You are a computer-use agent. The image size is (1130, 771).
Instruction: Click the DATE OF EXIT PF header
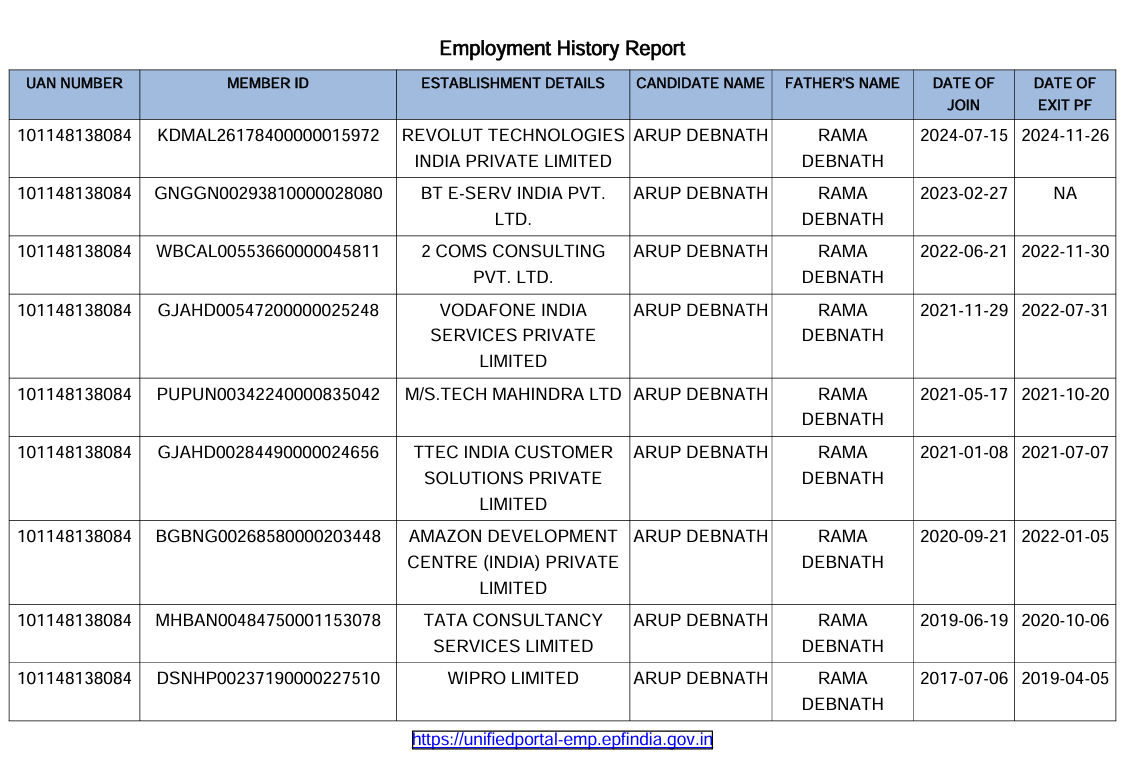[1065, 94]
